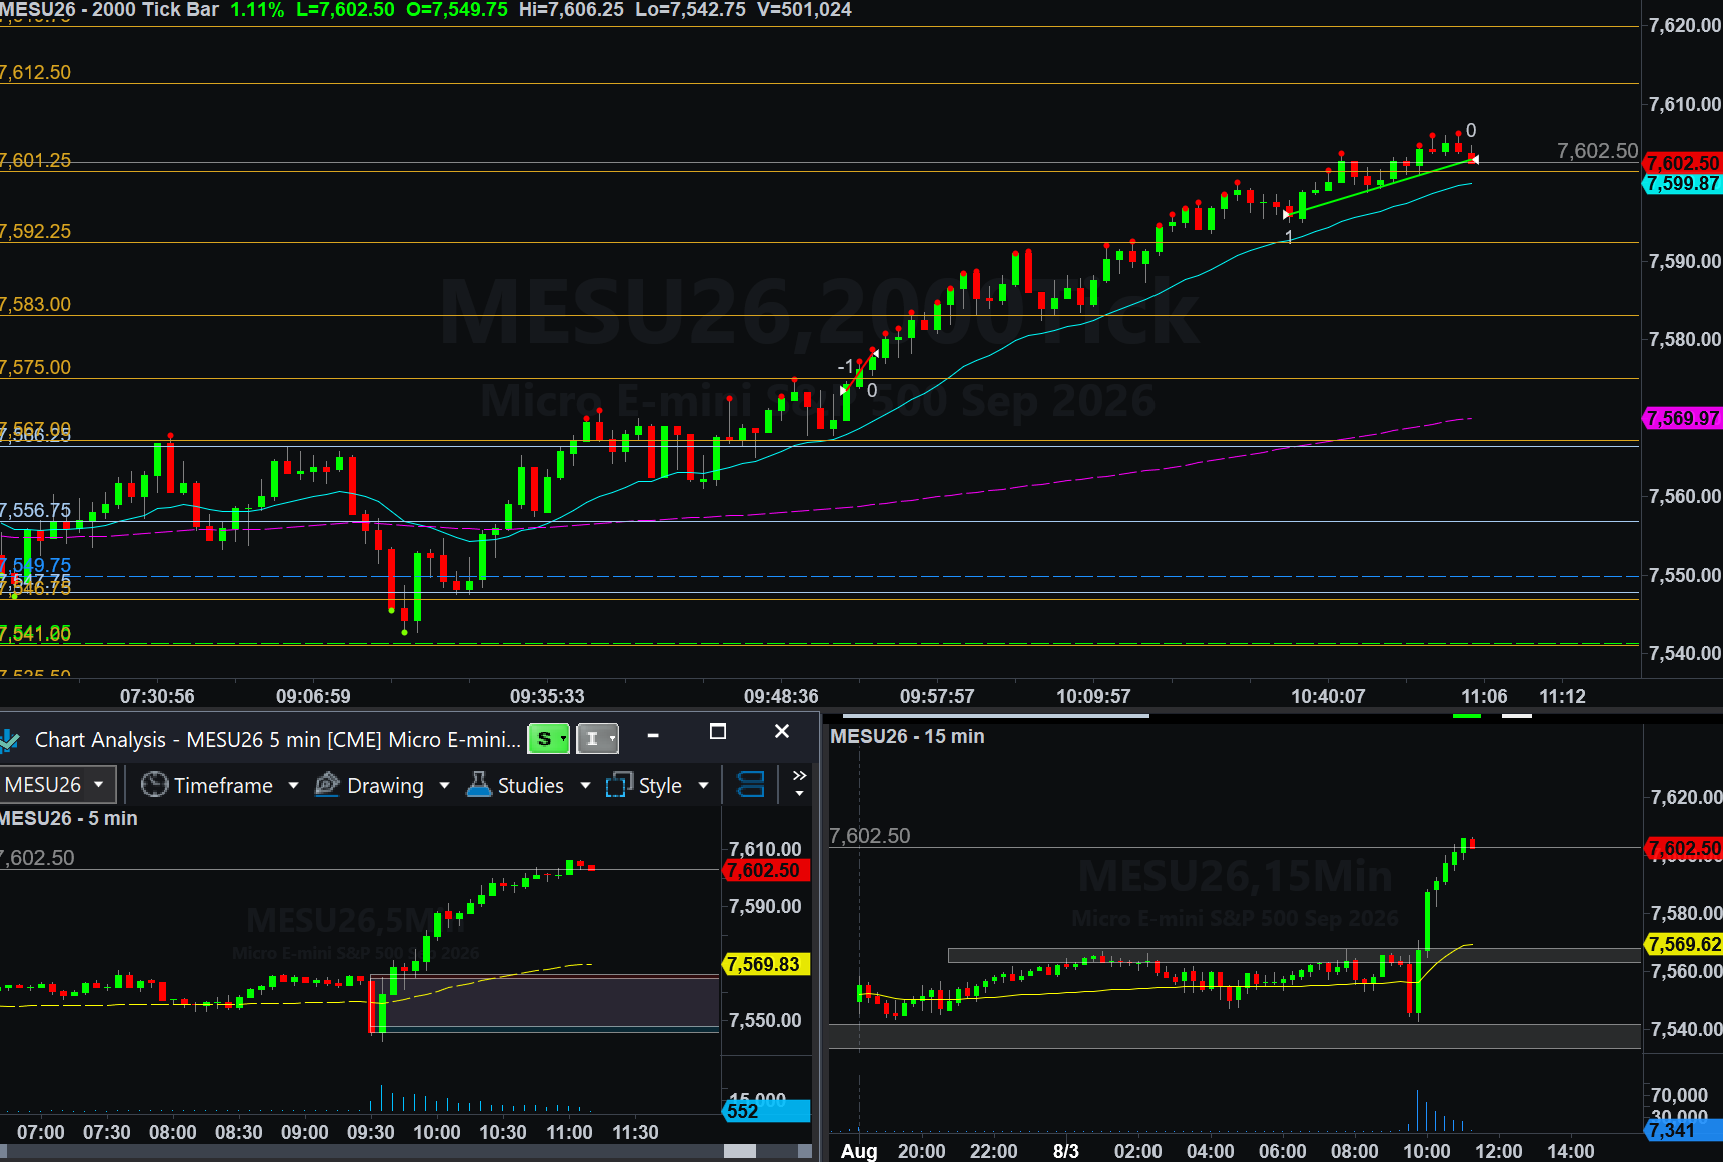The width and height of the screenshot is (1723, 1162).
Task: Click the Drawing pencil icon
Action: 327,785
